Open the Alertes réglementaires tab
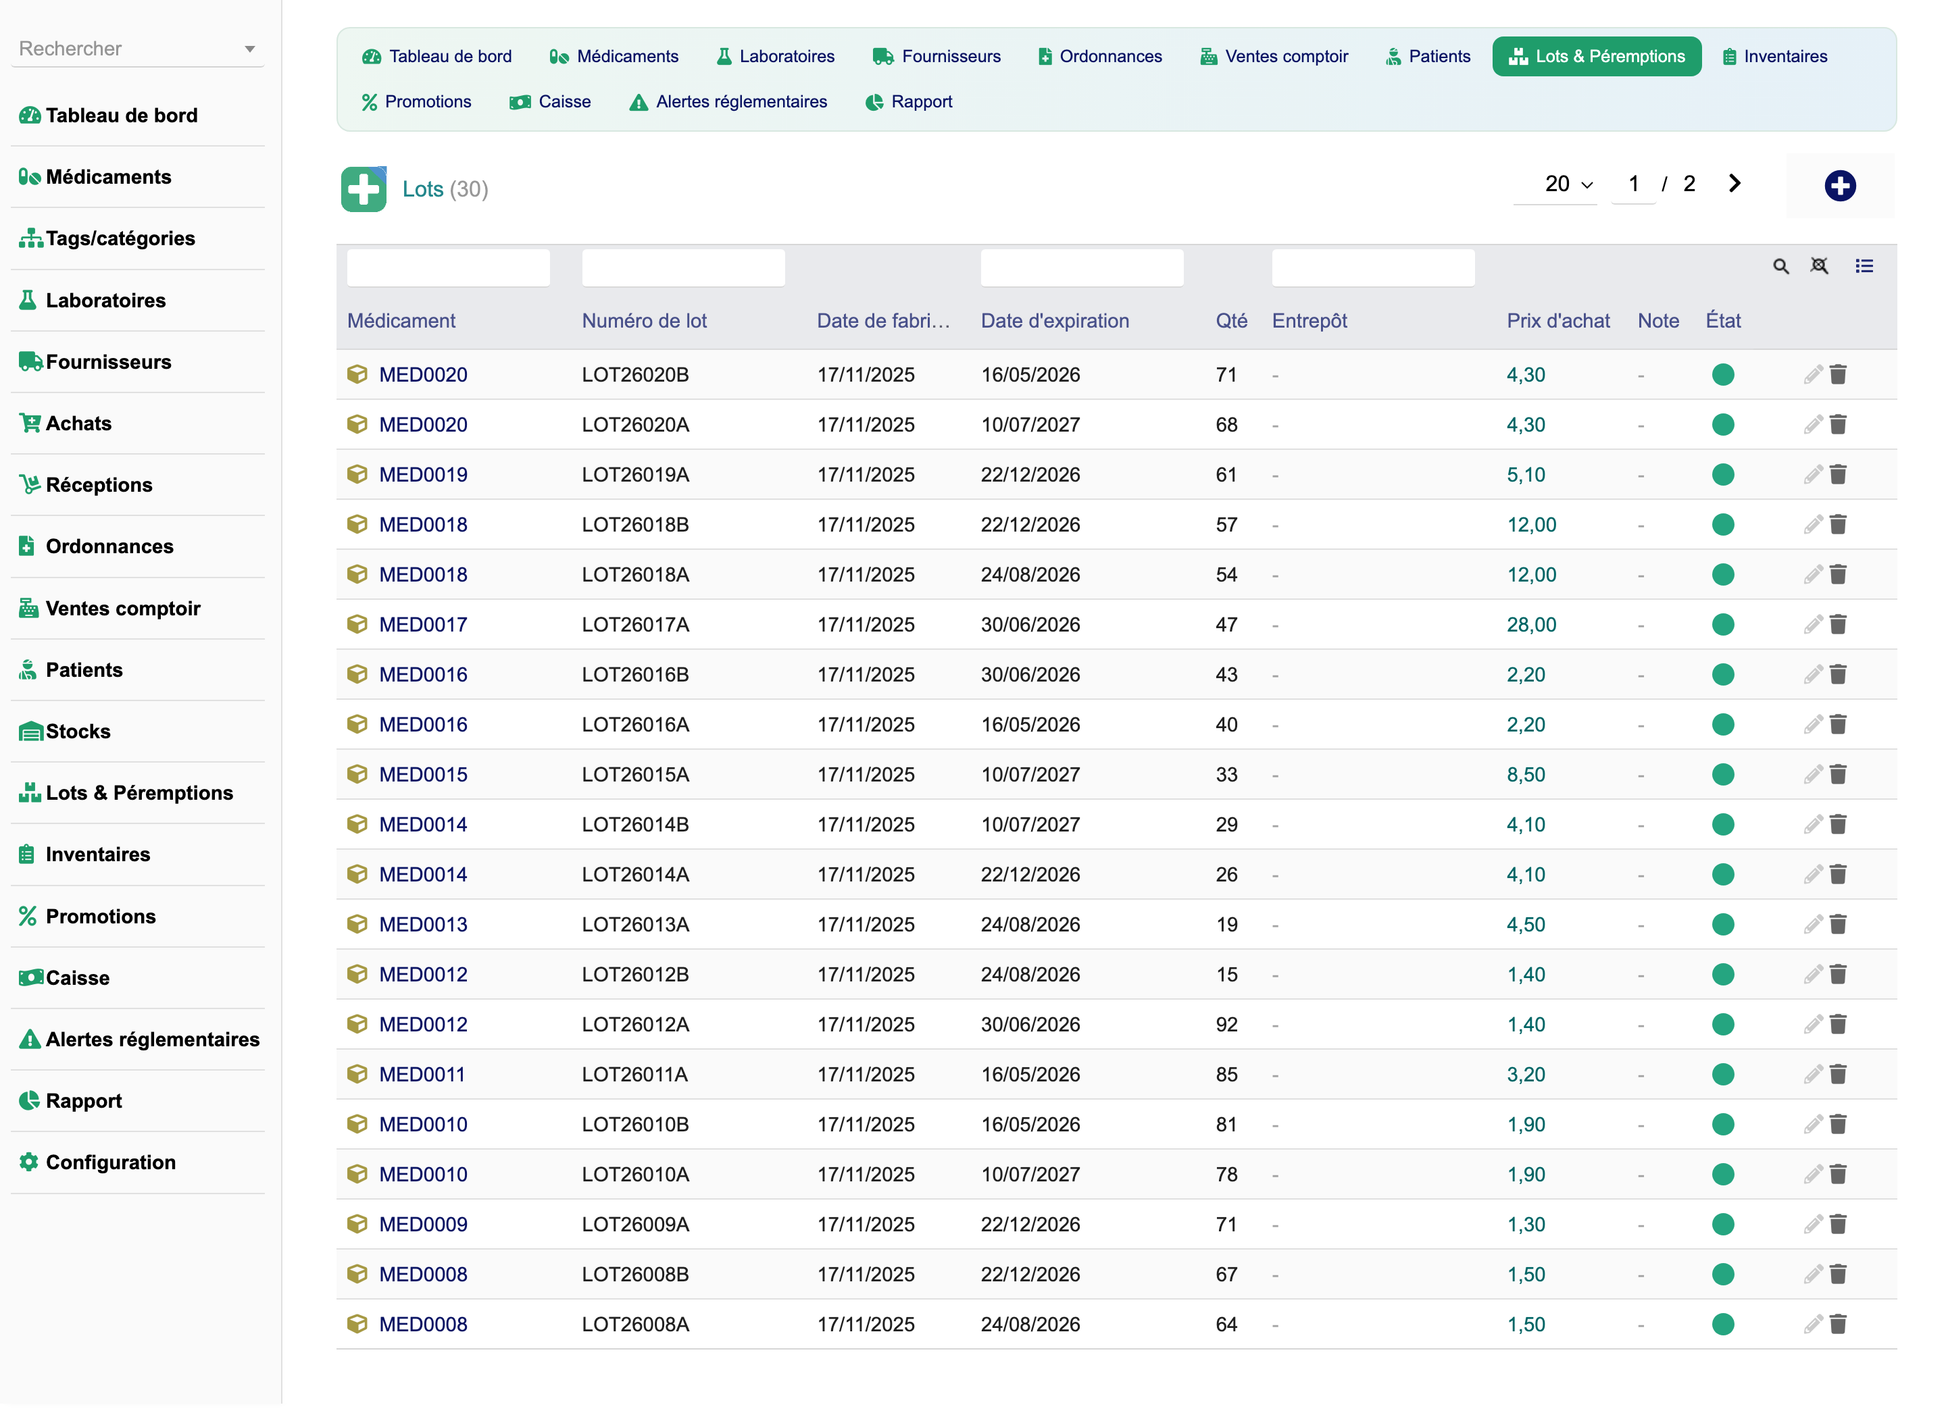 click(x=728, y=102)
